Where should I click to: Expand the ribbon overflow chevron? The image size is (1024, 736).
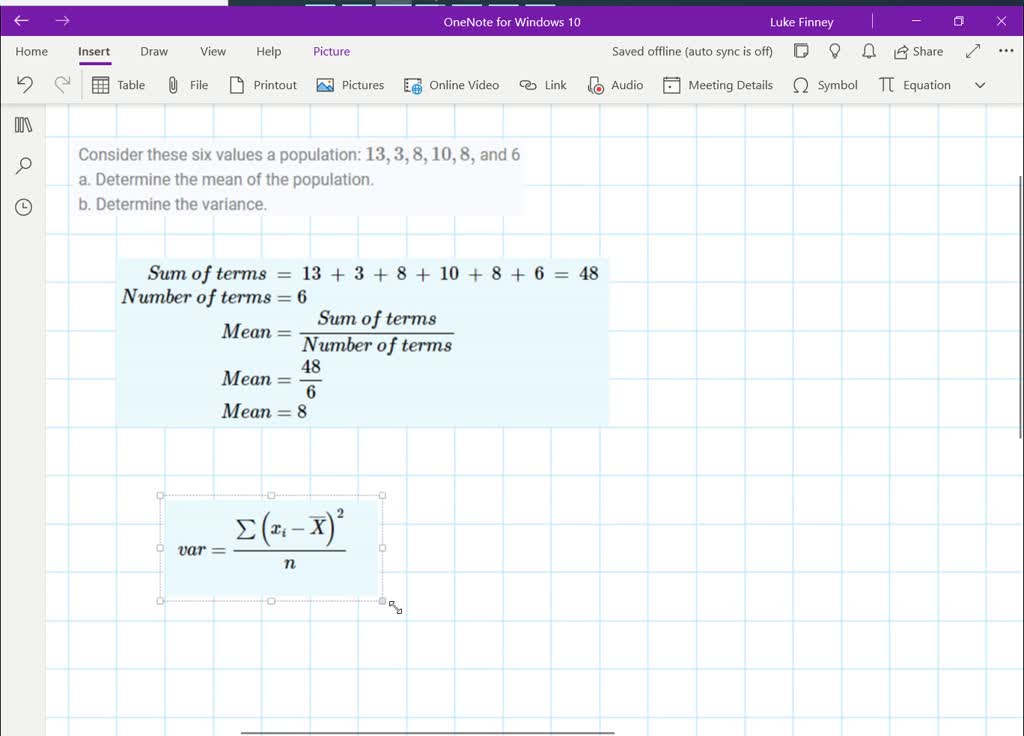pyautogui.click(x=980, y=85)
